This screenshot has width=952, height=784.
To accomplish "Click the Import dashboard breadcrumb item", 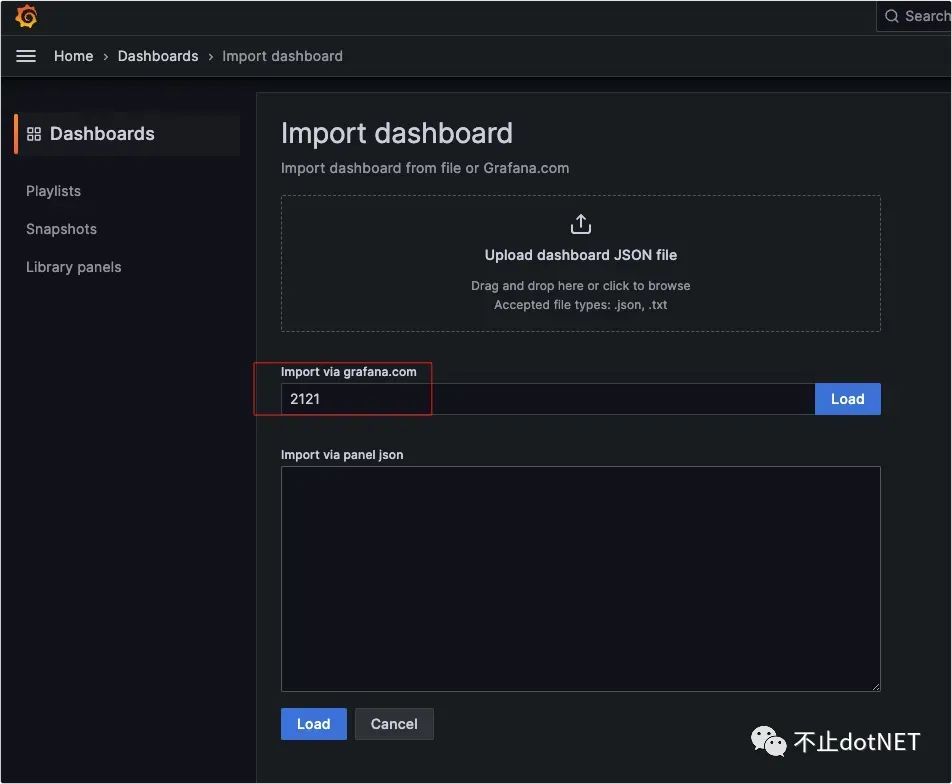I will [x=282, y=56].
